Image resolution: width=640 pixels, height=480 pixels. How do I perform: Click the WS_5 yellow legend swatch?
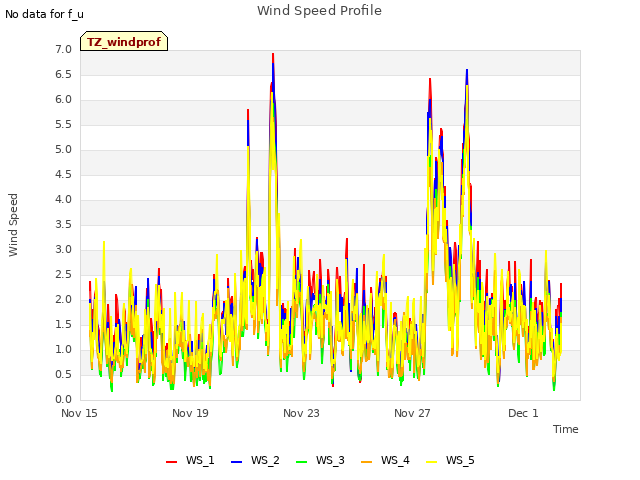point(431,461)
